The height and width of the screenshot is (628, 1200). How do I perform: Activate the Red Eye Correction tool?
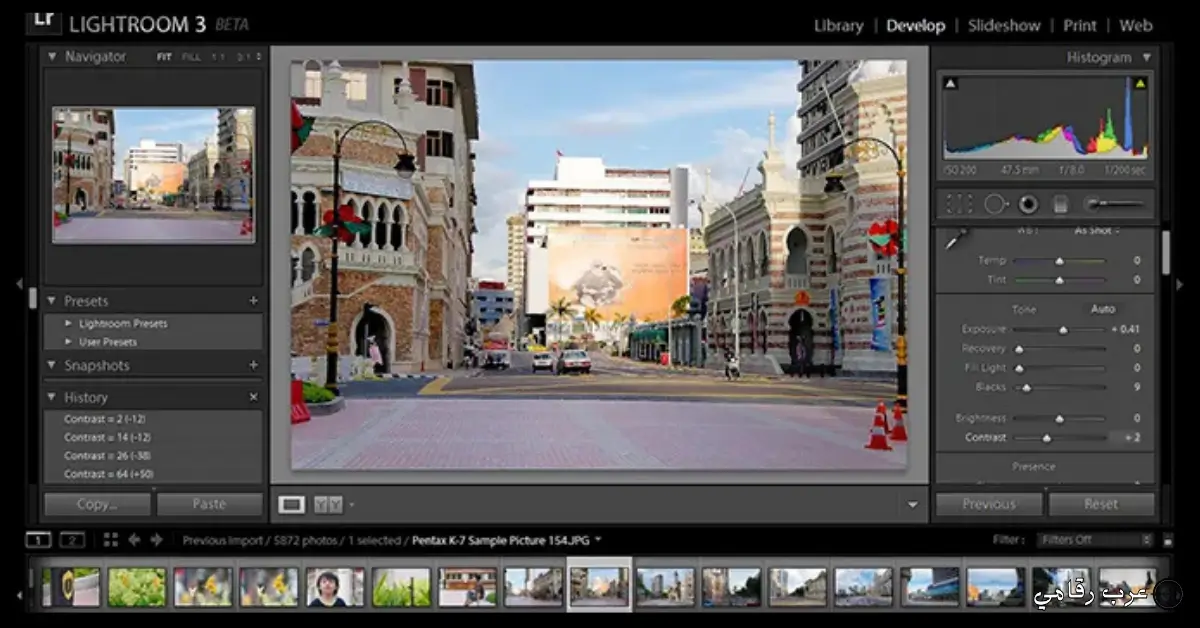click(1028, 204)
